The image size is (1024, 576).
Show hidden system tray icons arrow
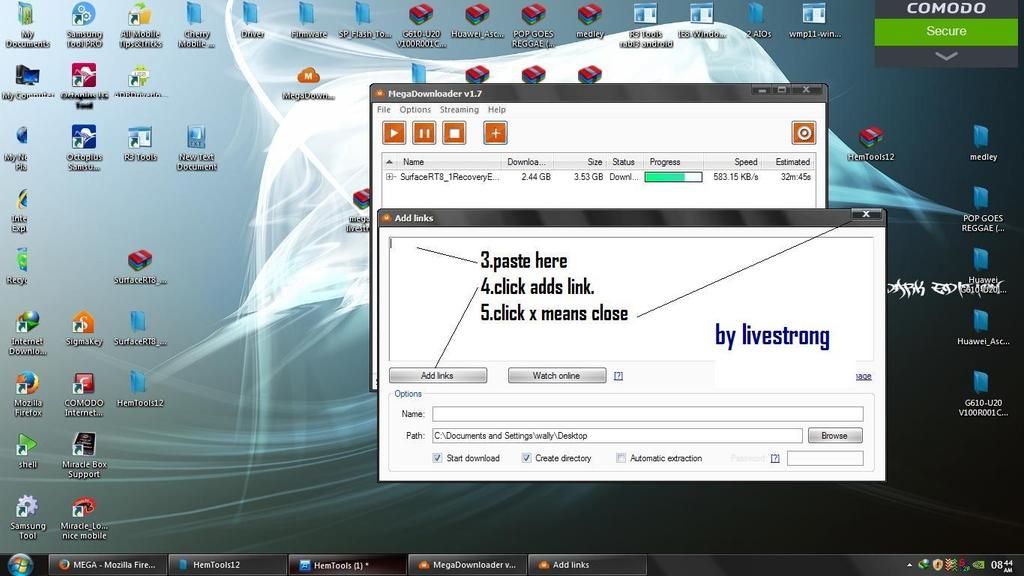908,565
